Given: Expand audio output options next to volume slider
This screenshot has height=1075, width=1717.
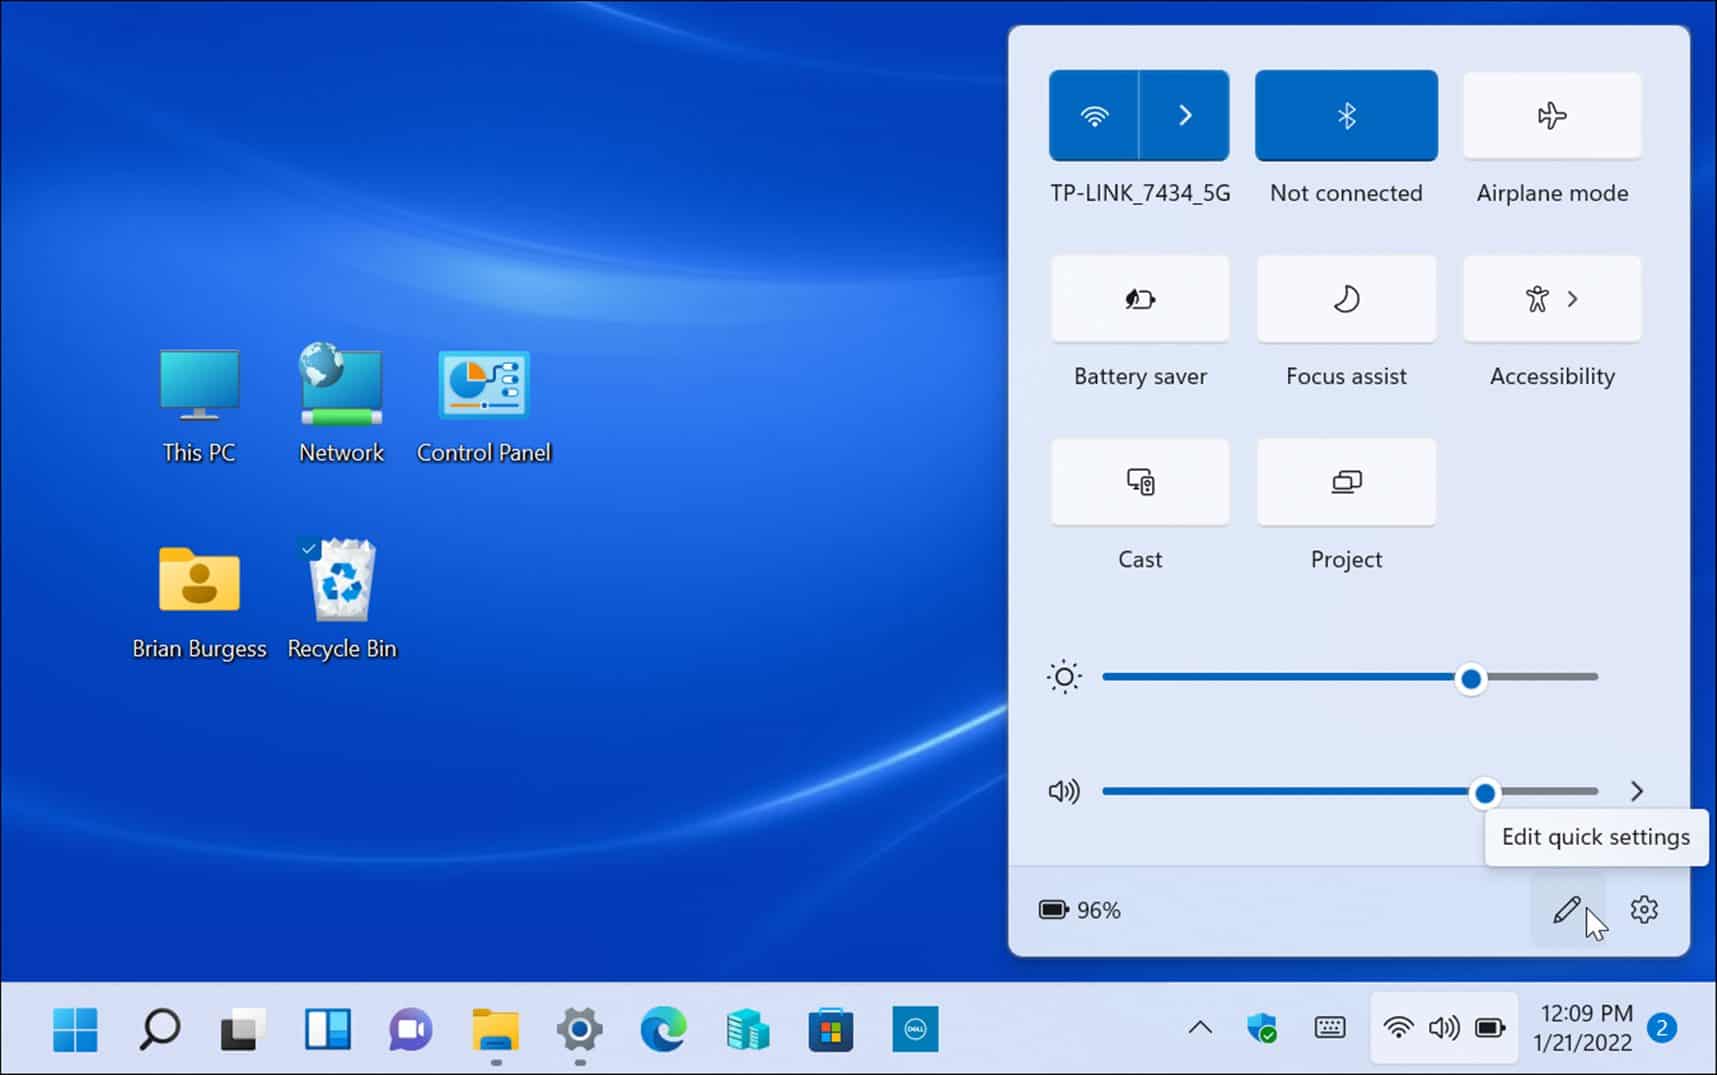Looking at the screenshot, I should pos(1637,791).
